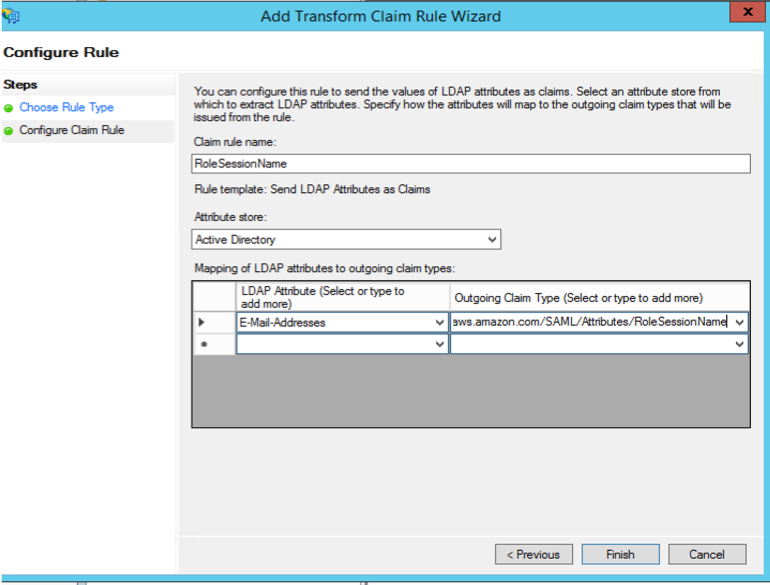Image resolution: width=770 pixels, height=585 pixels.
Task: Click the Steps heading
Action: [x=20, y=84]
